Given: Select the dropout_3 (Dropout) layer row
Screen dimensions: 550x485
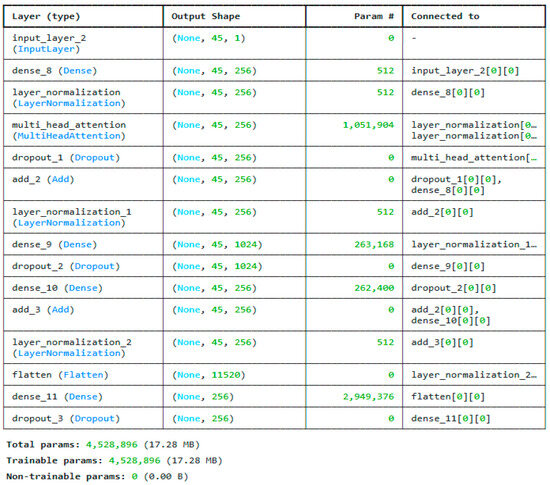Looking at the screenshot, I should (x=274, y=418).
